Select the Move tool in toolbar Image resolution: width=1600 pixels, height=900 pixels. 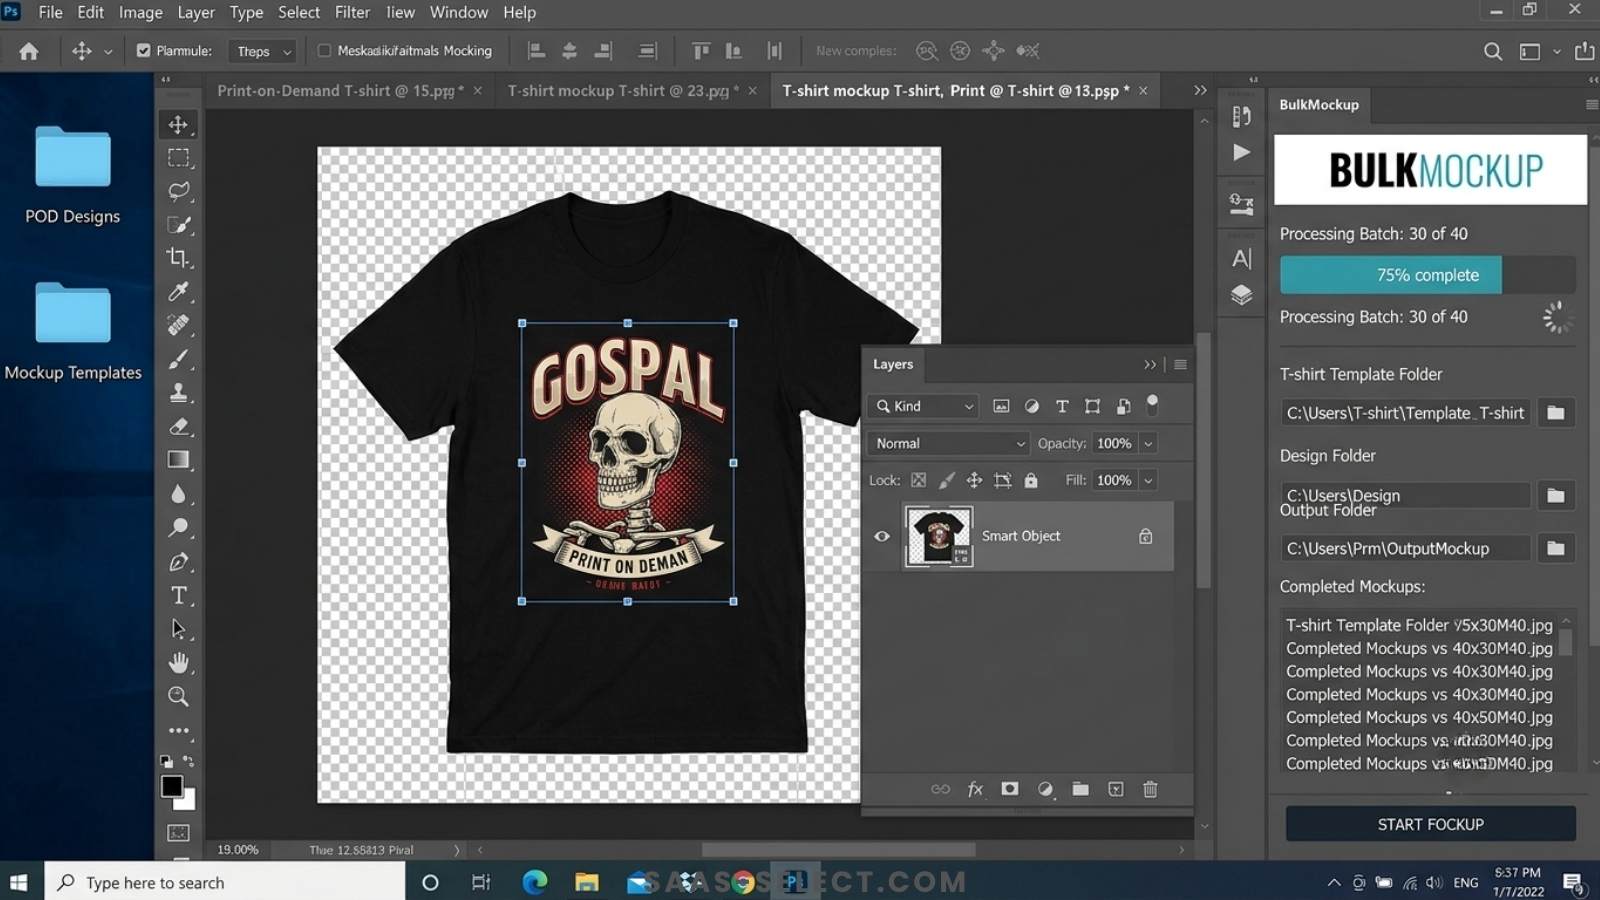[178, 125]
